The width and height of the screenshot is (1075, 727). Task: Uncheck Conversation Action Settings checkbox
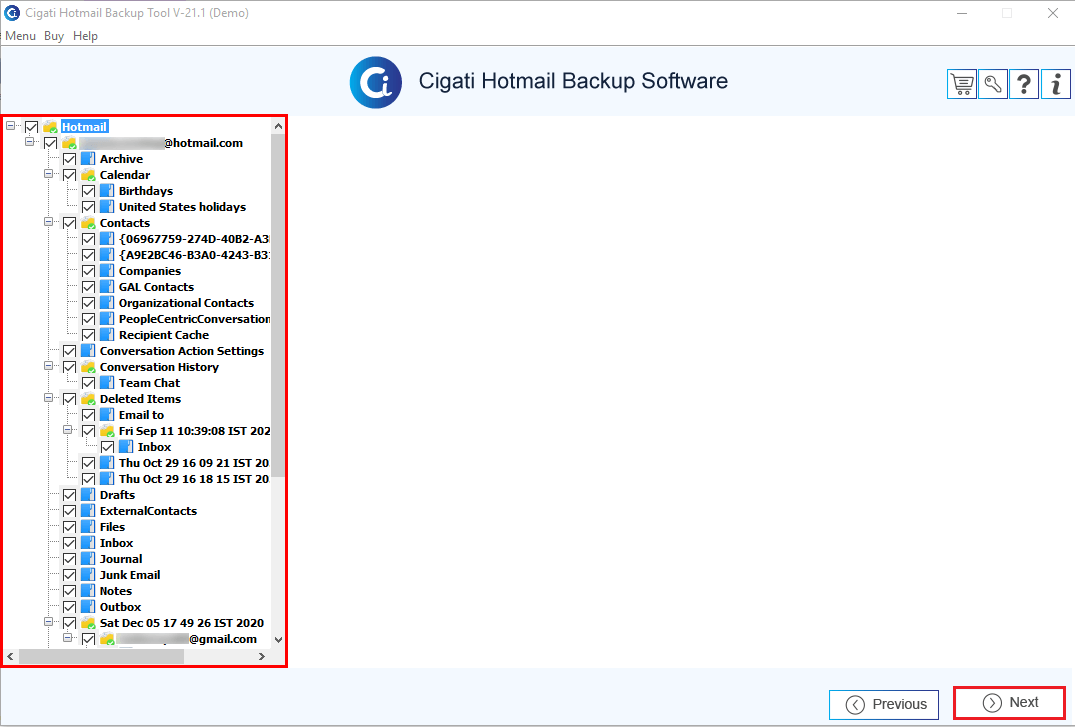[x=69, y=351]
